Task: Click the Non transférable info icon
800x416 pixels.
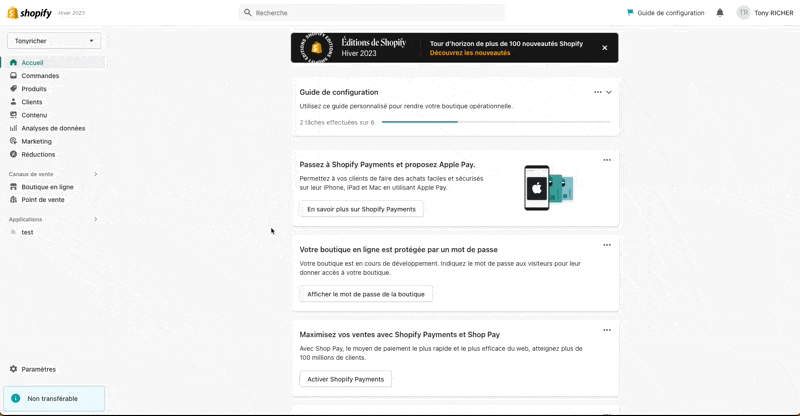Action: tap(16, 399)
